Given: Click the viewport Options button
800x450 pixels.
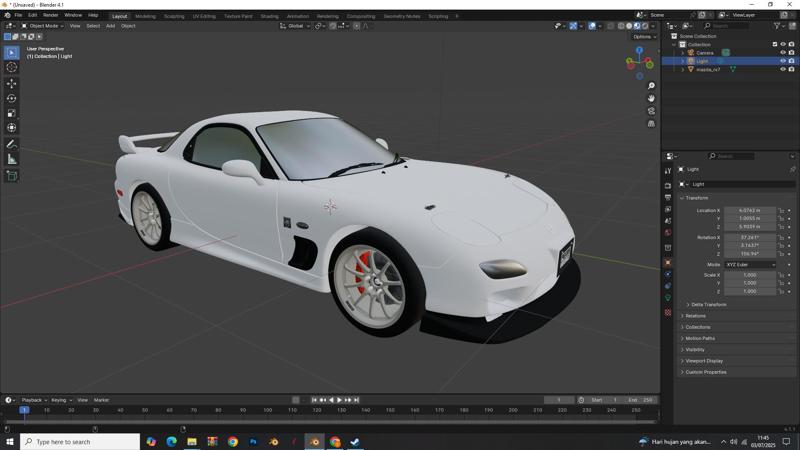Looking at the screenshot, I should [x=643, y=36].
